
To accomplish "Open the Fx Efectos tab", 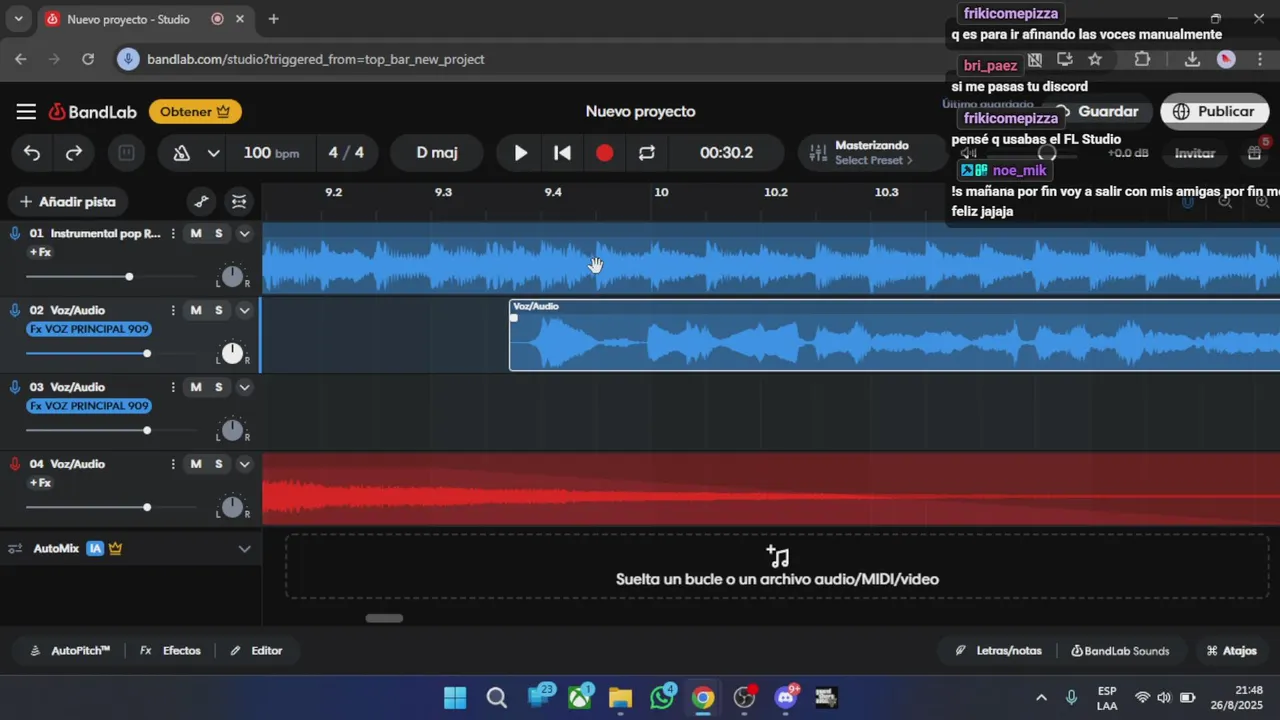I will [170, 651].
